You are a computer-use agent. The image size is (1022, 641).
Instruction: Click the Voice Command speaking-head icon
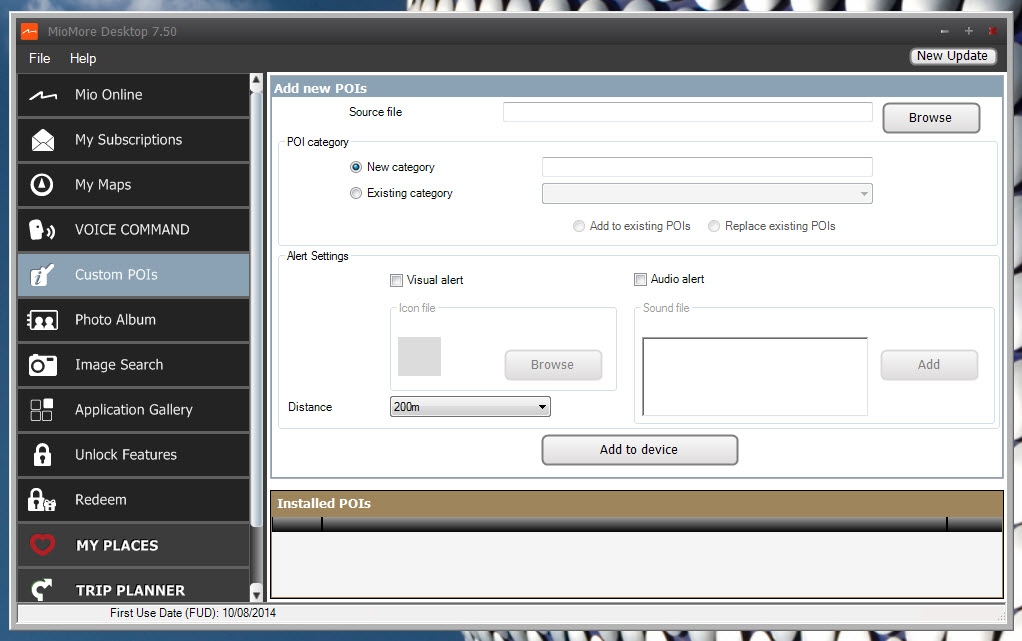[42, 230]
